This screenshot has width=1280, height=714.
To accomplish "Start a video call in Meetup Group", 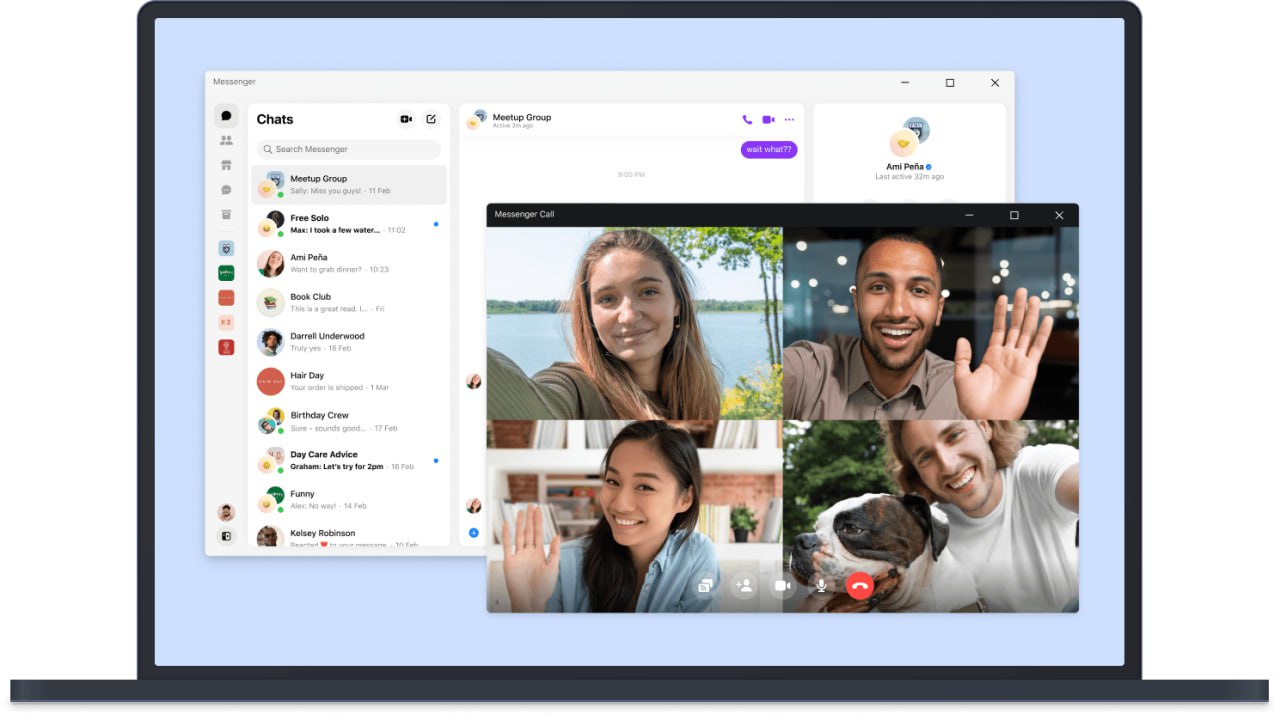I will coord(768,119).
